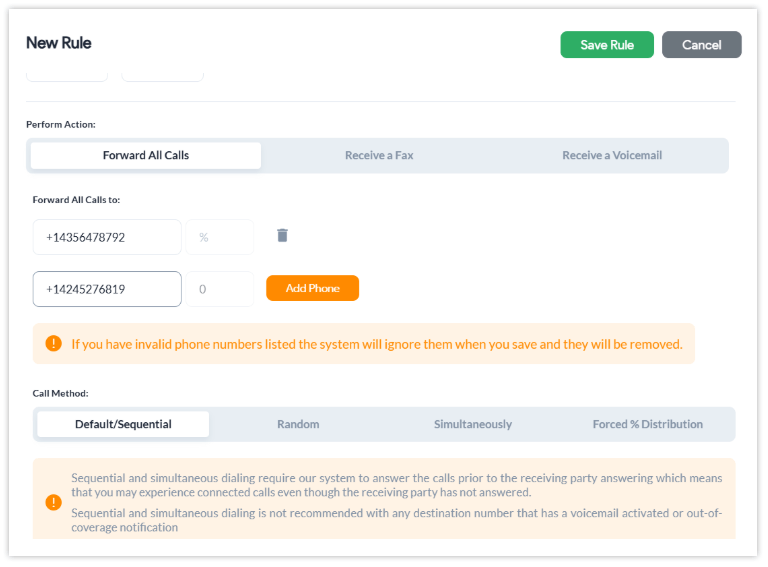Delete phone number +14356478792 with trash icon

point(282,236)
